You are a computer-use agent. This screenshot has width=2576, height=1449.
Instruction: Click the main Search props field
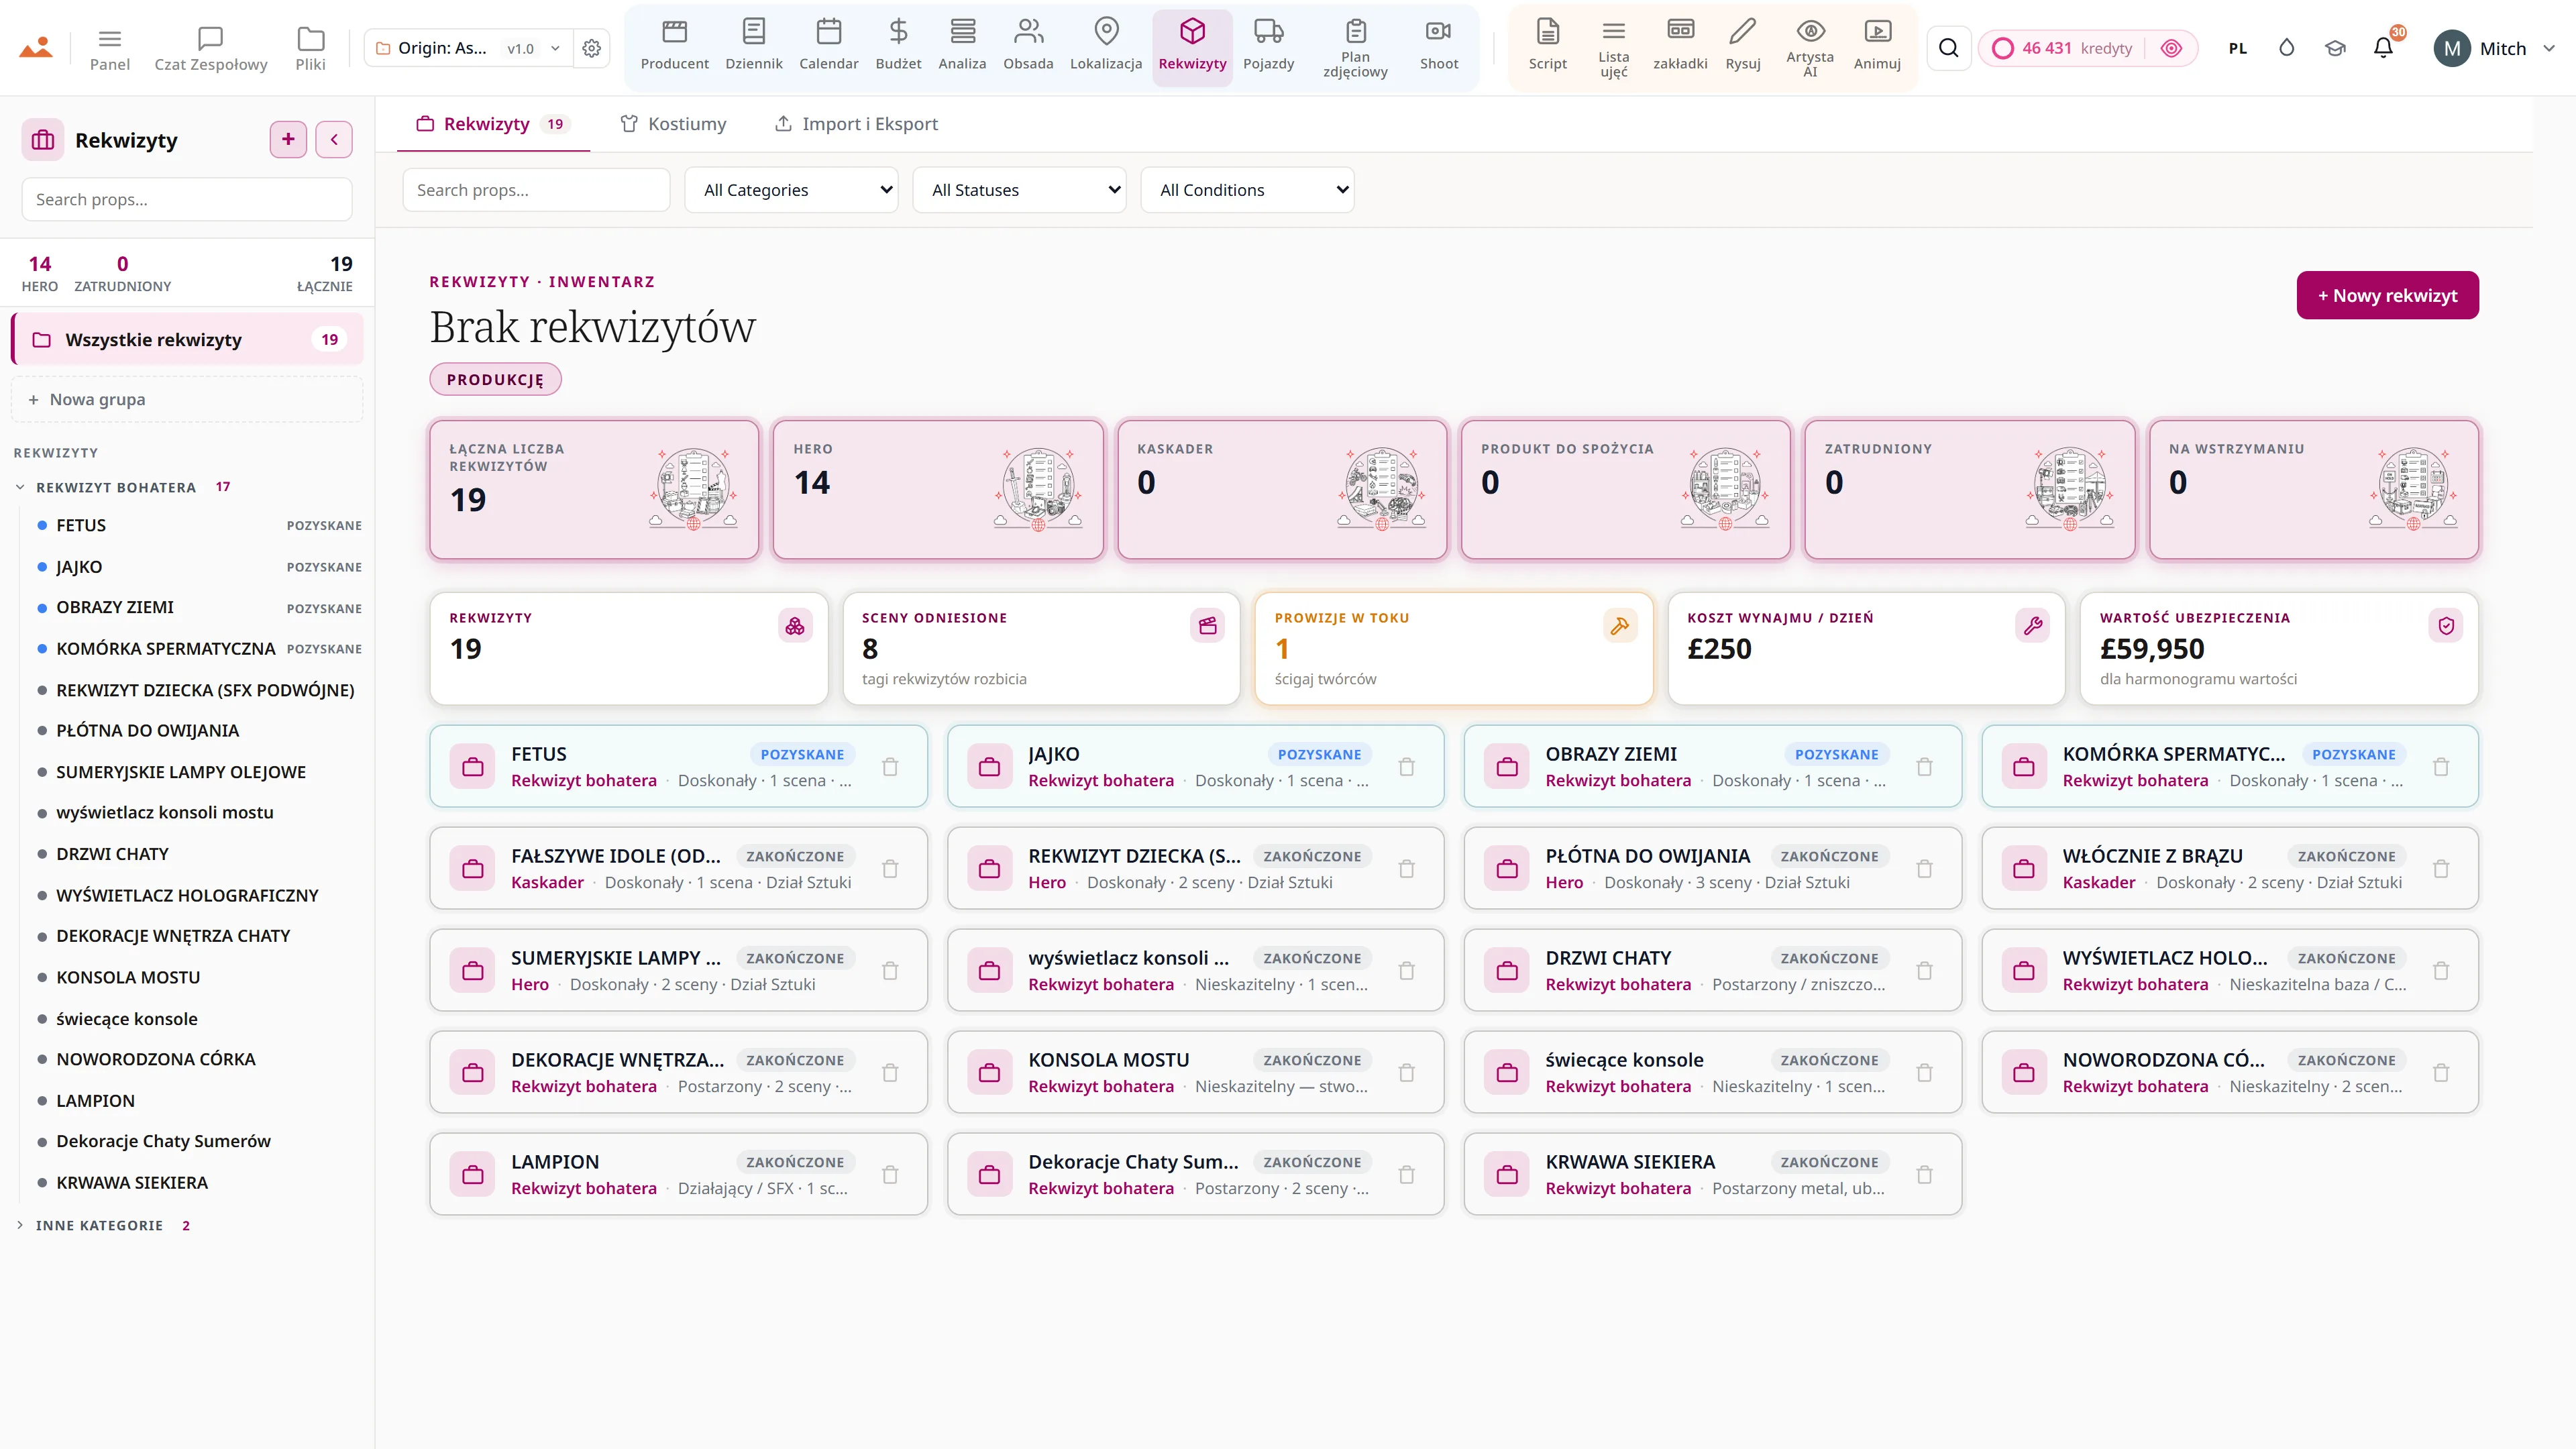tap(536, 190)
